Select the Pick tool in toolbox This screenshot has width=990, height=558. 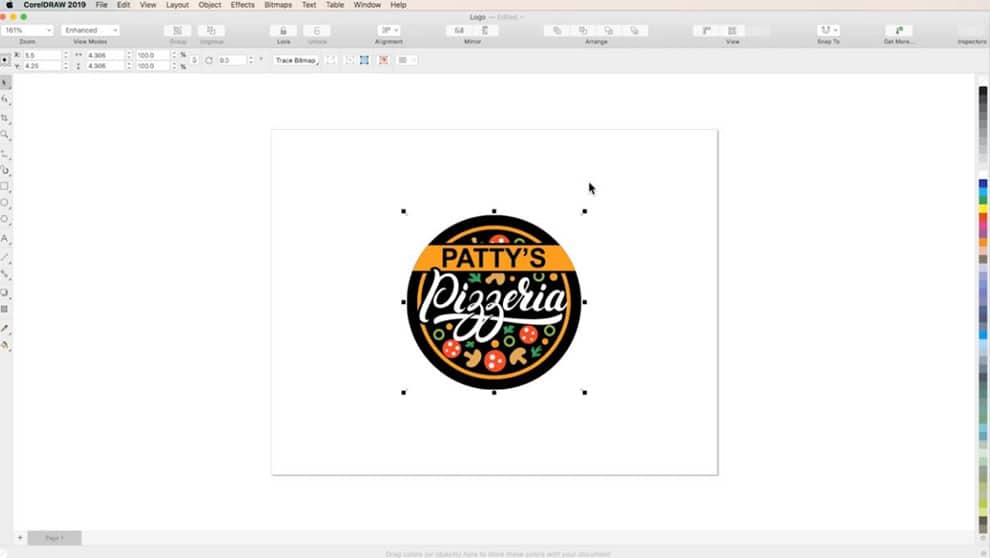point(5,82)
